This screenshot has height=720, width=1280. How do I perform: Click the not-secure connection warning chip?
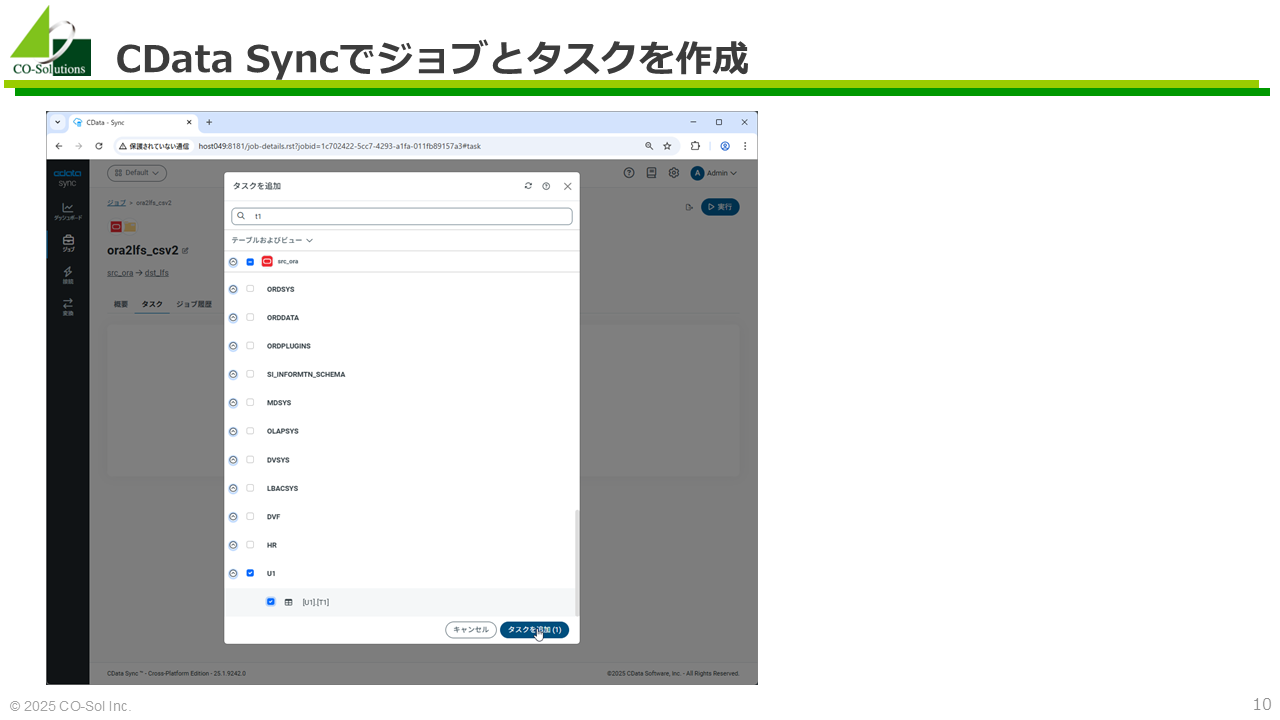point(153,146)
